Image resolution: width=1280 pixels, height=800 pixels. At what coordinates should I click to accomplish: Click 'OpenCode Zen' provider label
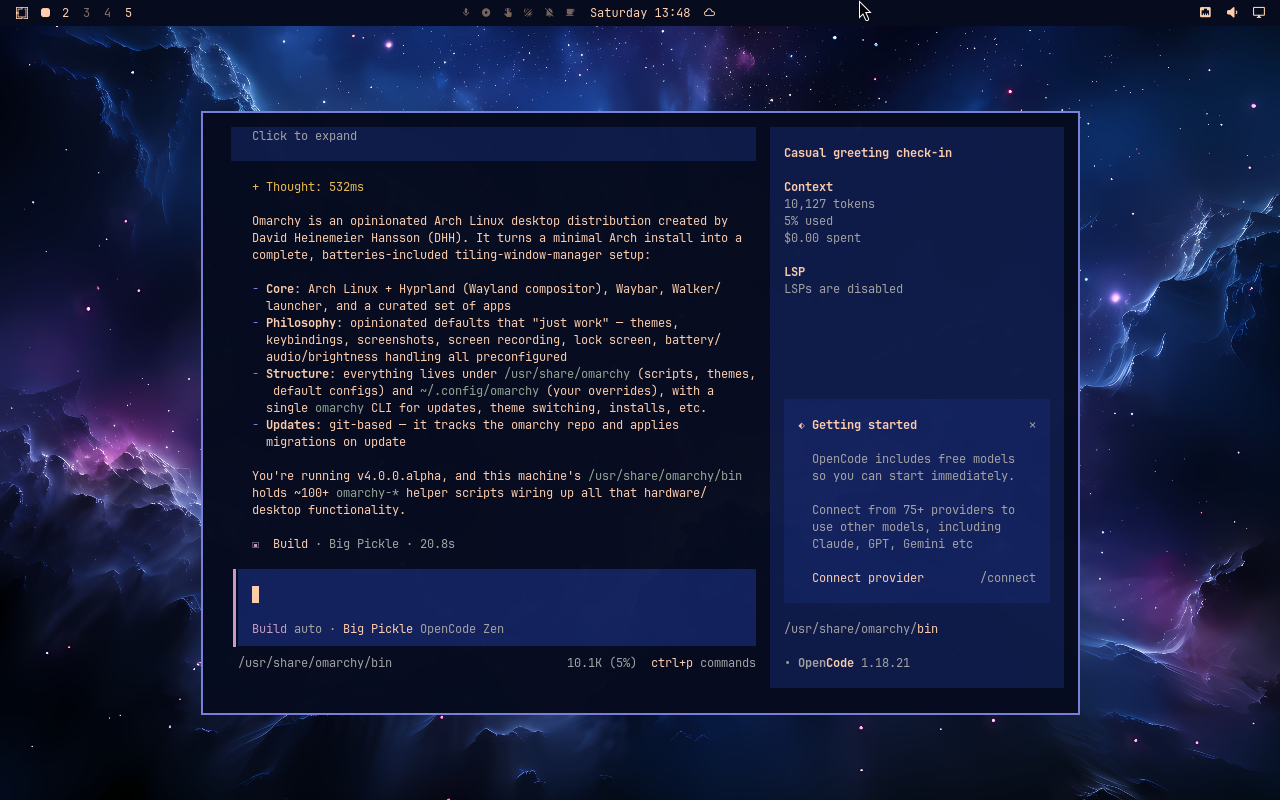pyautogui.click(x=462, y=629)
